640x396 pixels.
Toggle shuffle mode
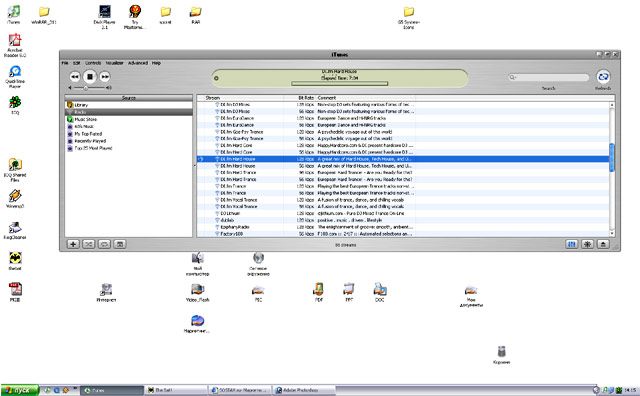[89, 244]
